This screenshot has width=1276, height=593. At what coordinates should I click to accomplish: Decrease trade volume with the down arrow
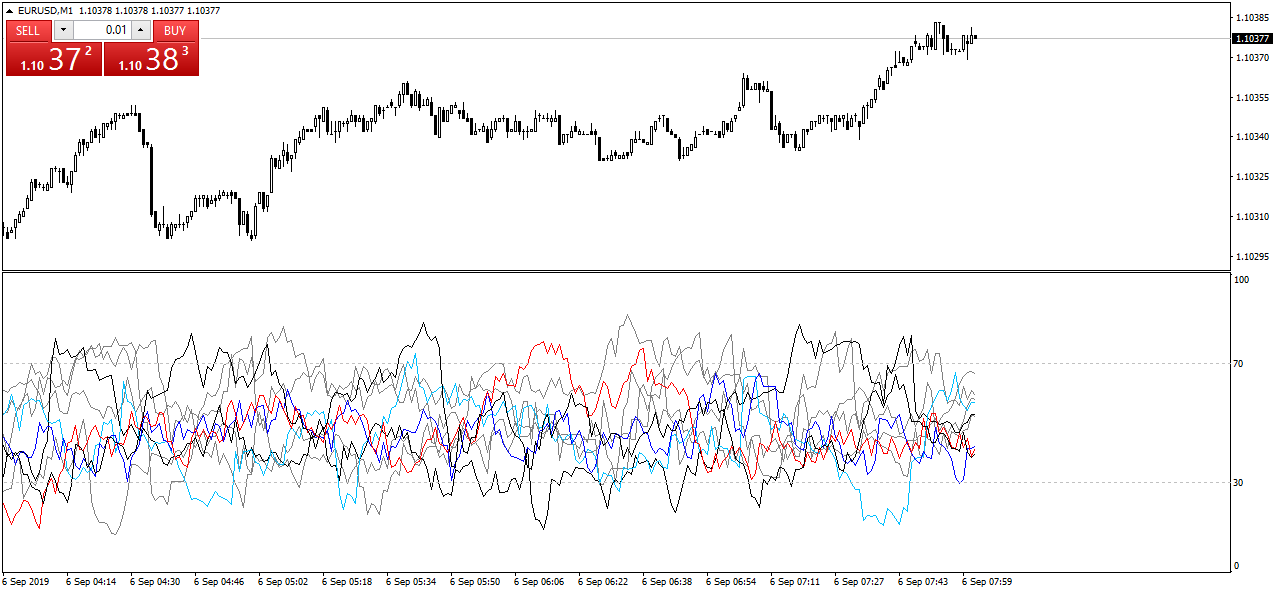(x=63, y=30)
